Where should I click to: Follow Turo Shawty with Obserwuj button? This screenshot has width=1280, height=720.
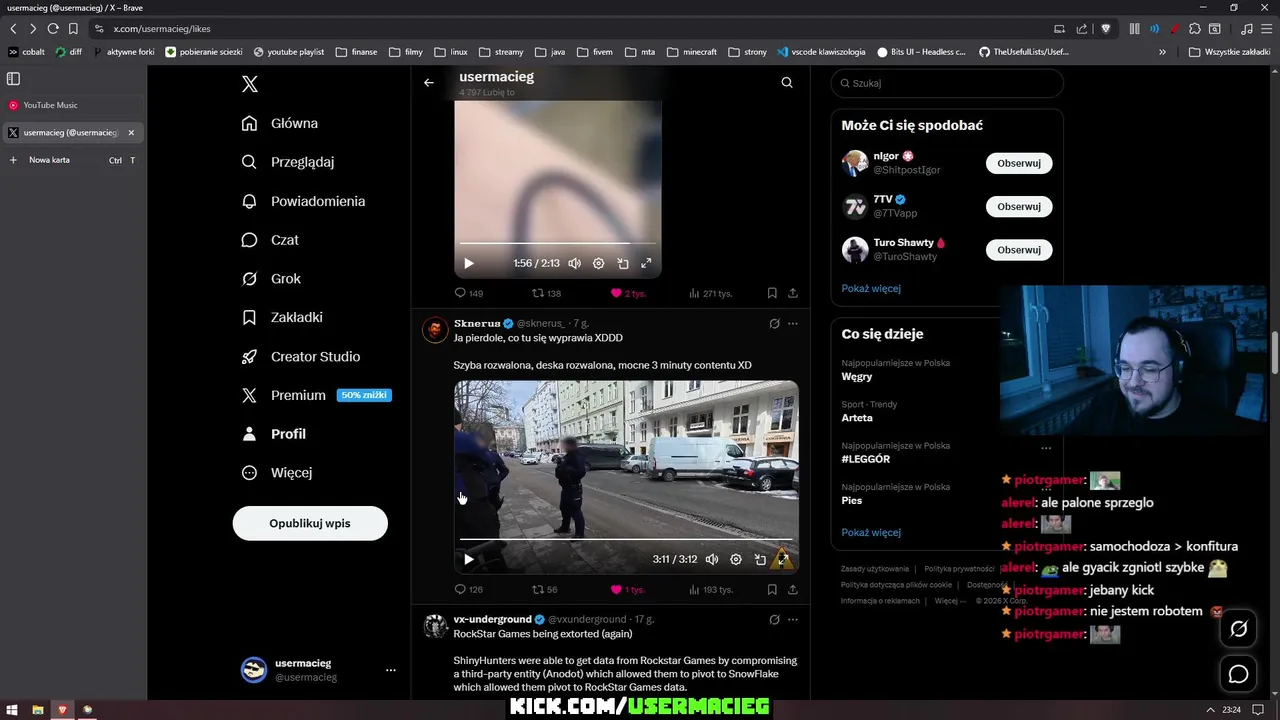[x=1019, y=250]
